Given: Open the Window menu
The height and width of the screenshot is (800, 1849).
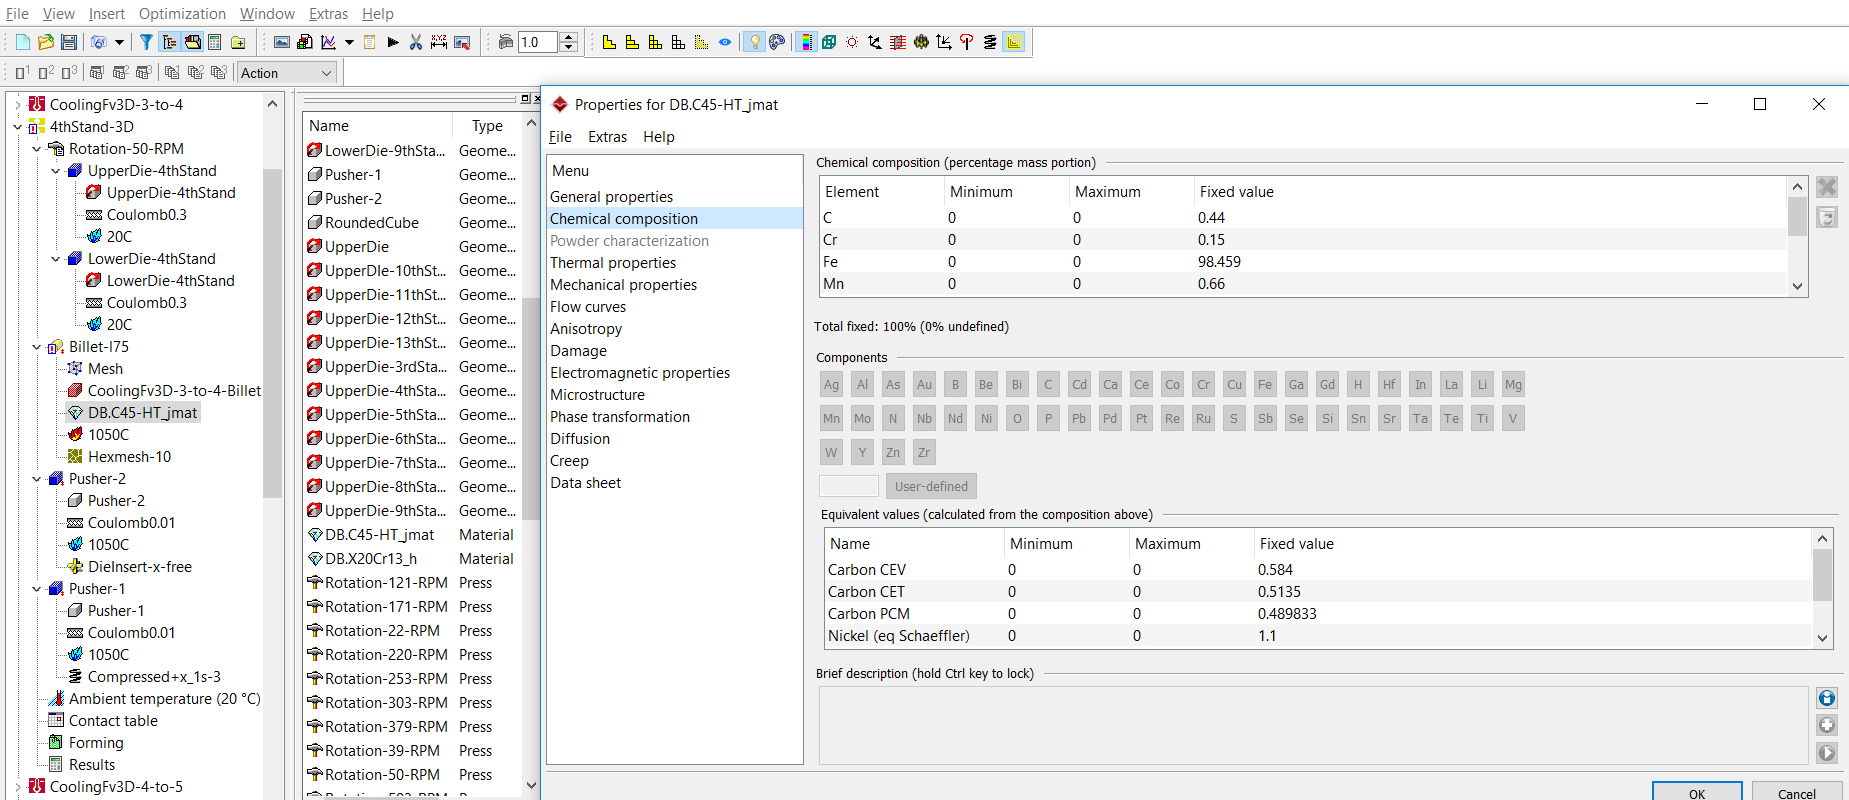Looking at the screenshot, I should 267,14.
